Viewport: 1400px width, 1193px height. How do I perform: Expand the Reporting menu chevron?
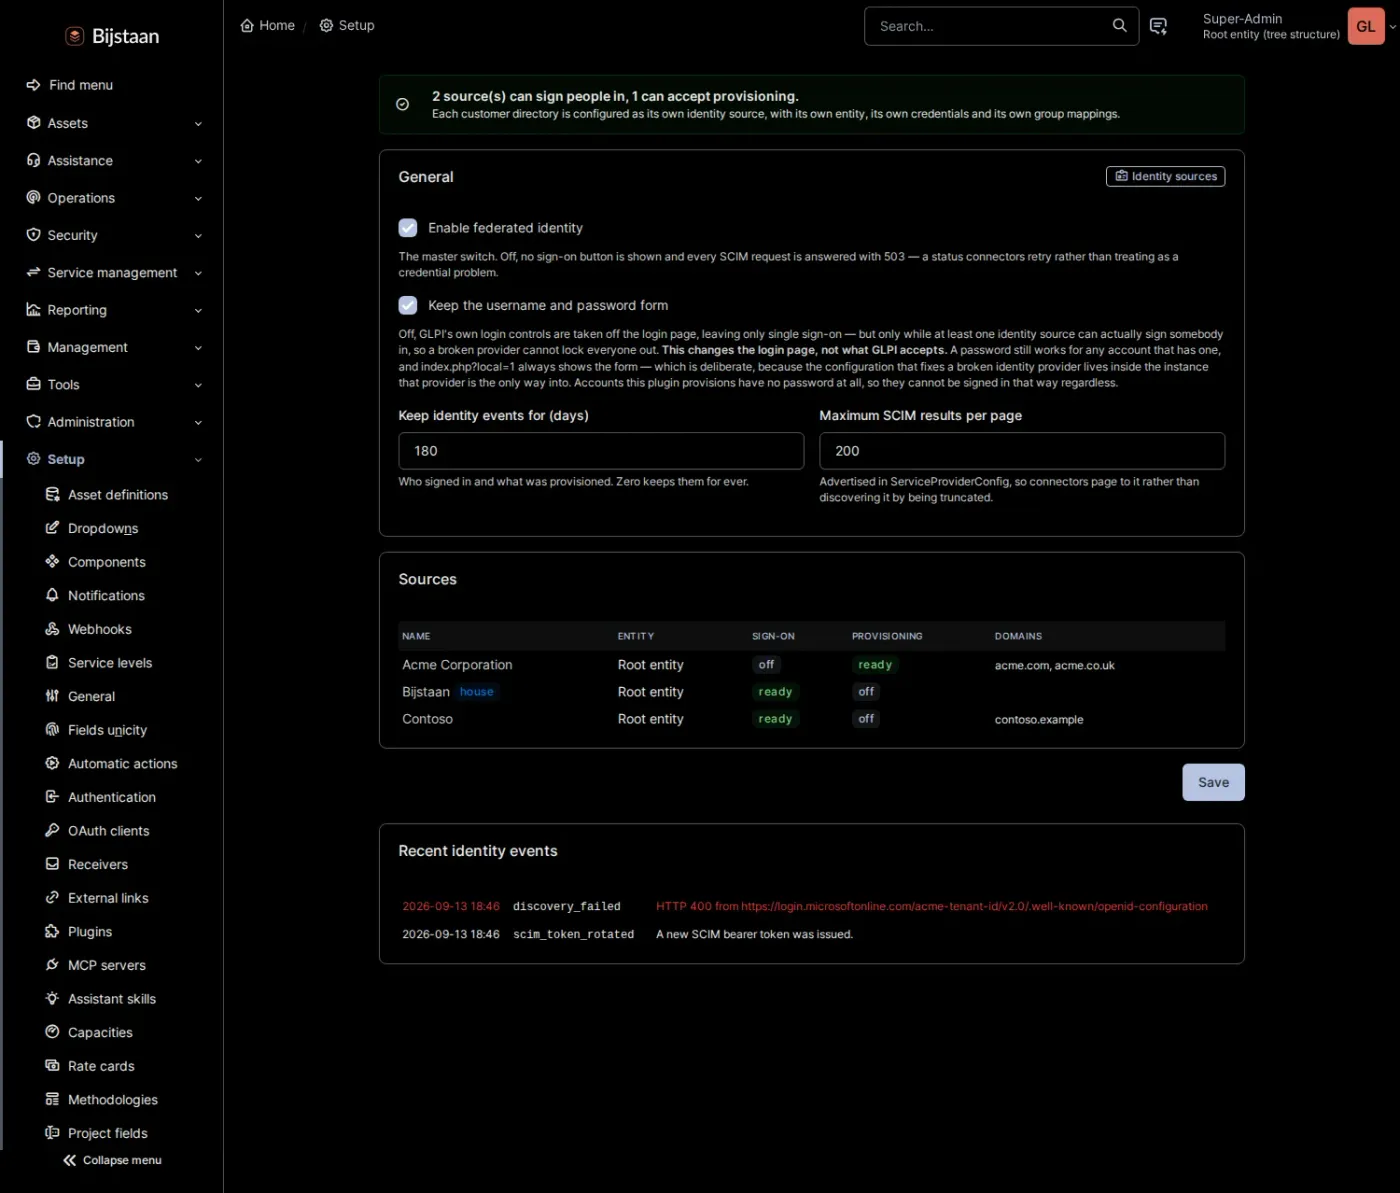(198, 311)
